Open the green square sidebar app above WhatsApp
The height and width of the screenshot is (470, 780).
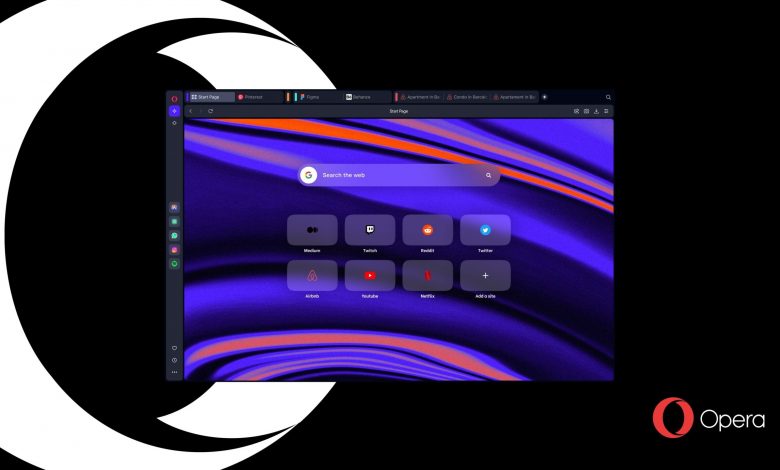tap(174, 221)
